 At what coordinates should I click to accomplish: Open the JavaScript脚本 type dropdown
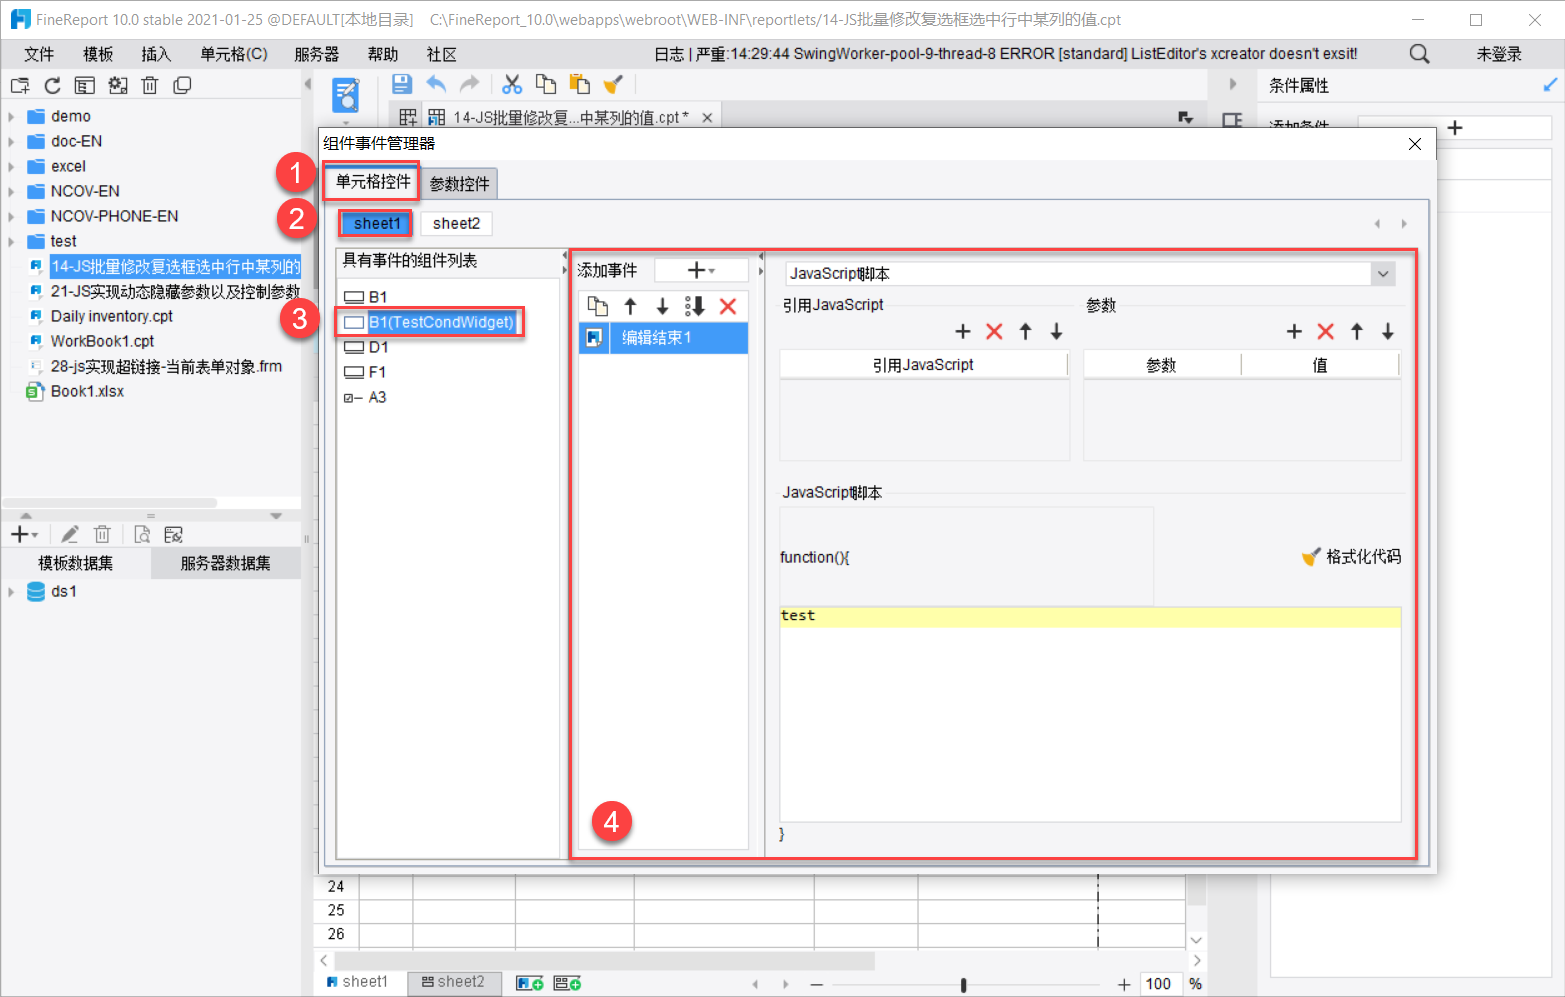[x=1383, y=274]
